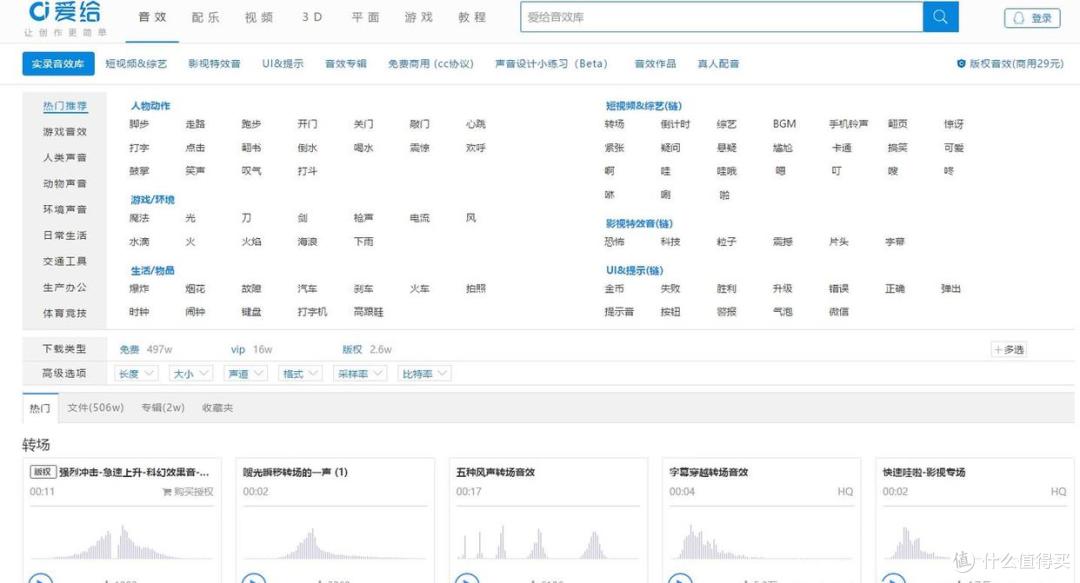Select 热门推荐 in the left sidebar
1080x583 pixels.
point(65,105)
